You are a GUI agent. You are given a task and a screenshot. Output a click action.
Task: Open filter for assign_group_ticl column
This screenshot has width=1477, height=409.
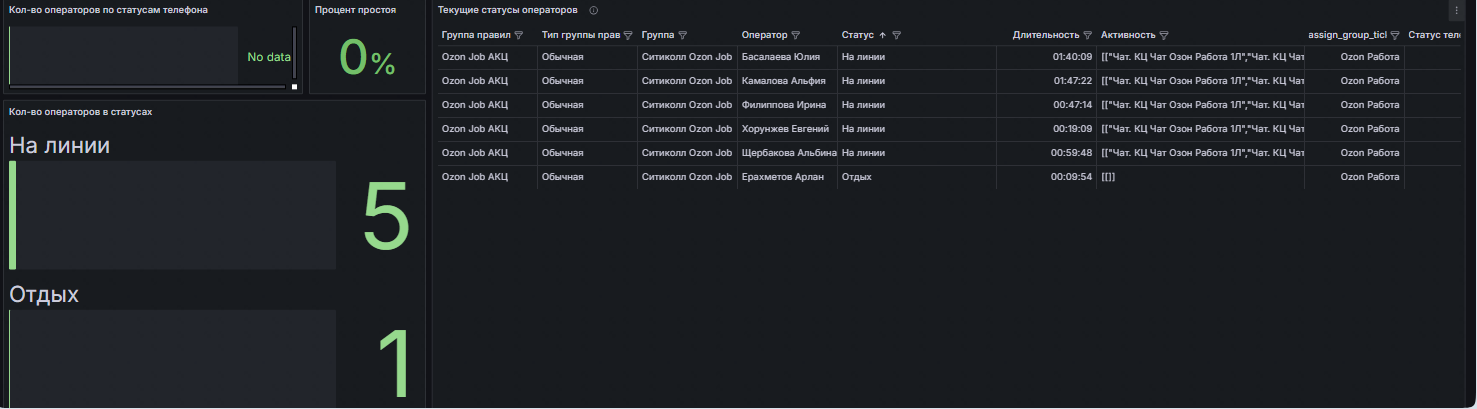click(x=1394, y=35)
